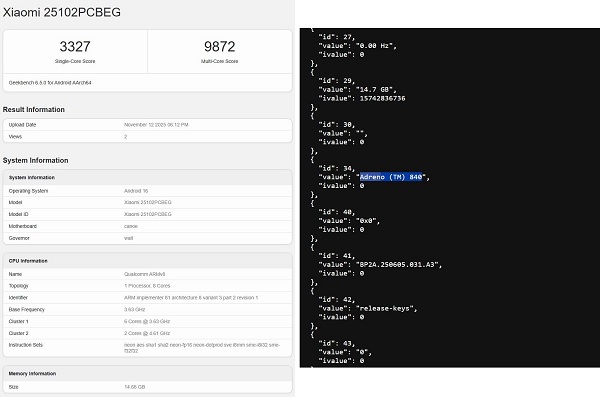Click the Multi-Core Score label

(x=219, y=61)
